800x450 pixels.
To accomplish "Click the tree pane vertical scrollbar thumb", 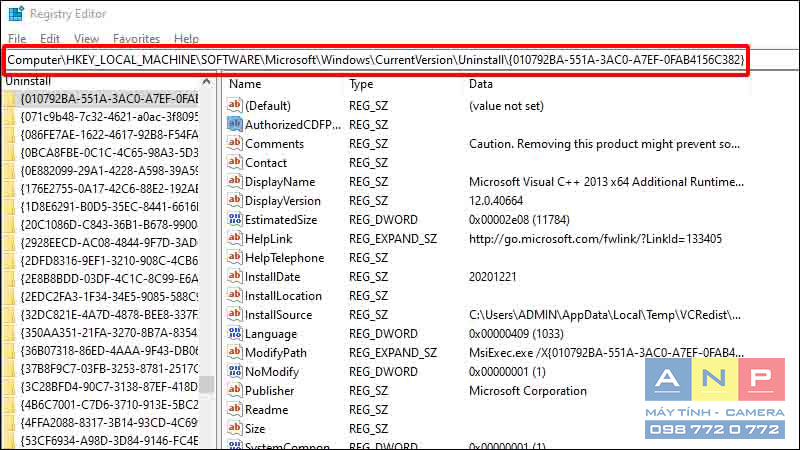I will click(x=206, y=385).
